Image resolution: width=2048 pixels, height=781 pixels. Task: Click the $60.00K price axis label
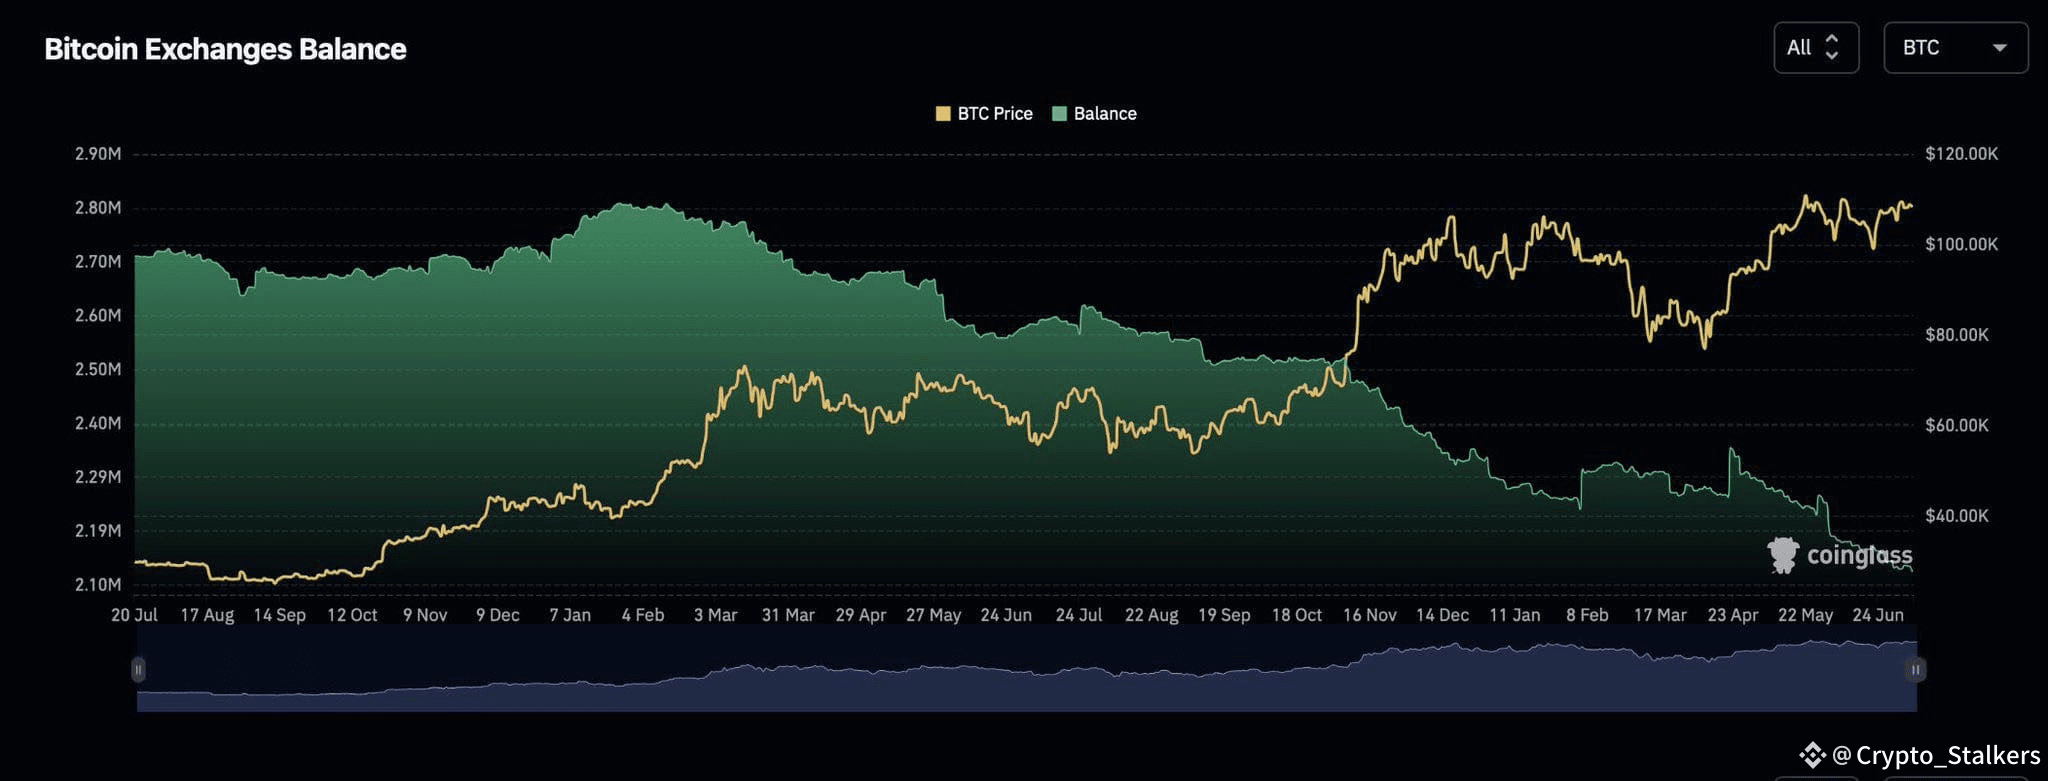1957,426
